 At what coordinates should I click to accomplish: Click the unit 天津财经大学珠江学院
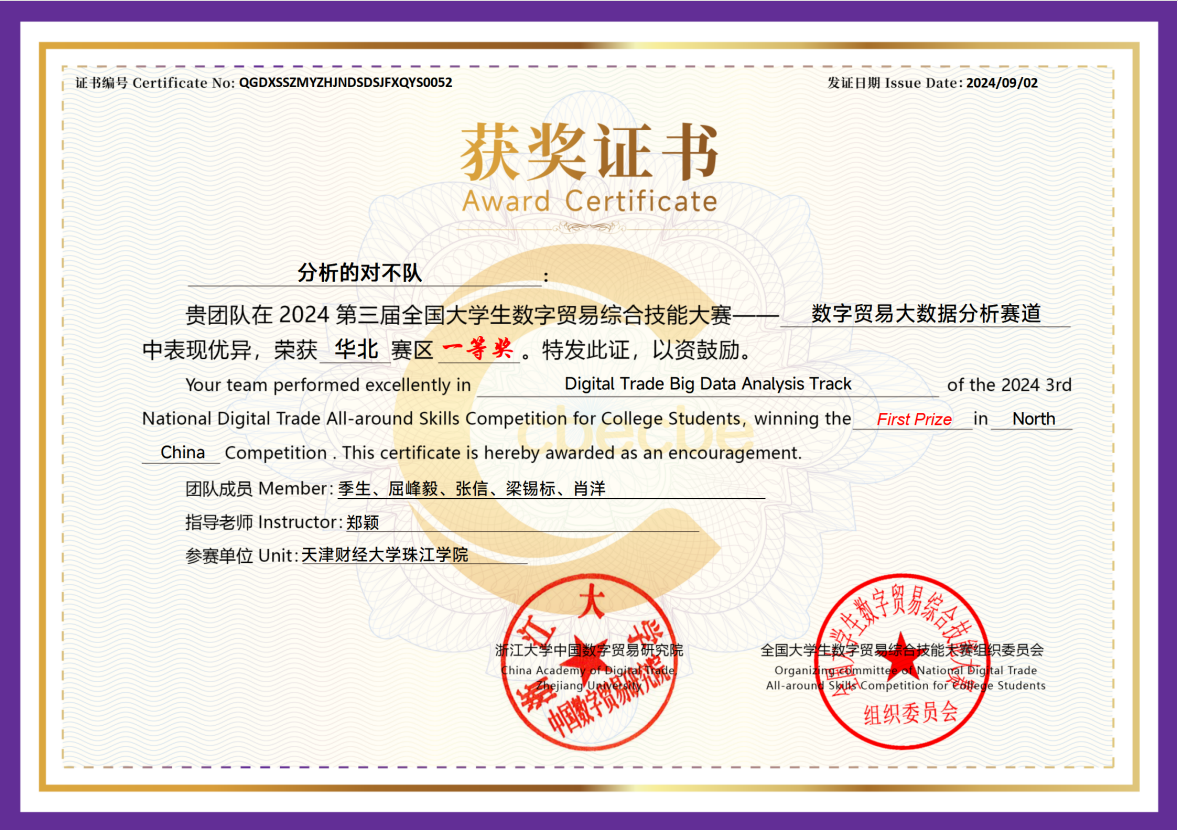(385, 555)
